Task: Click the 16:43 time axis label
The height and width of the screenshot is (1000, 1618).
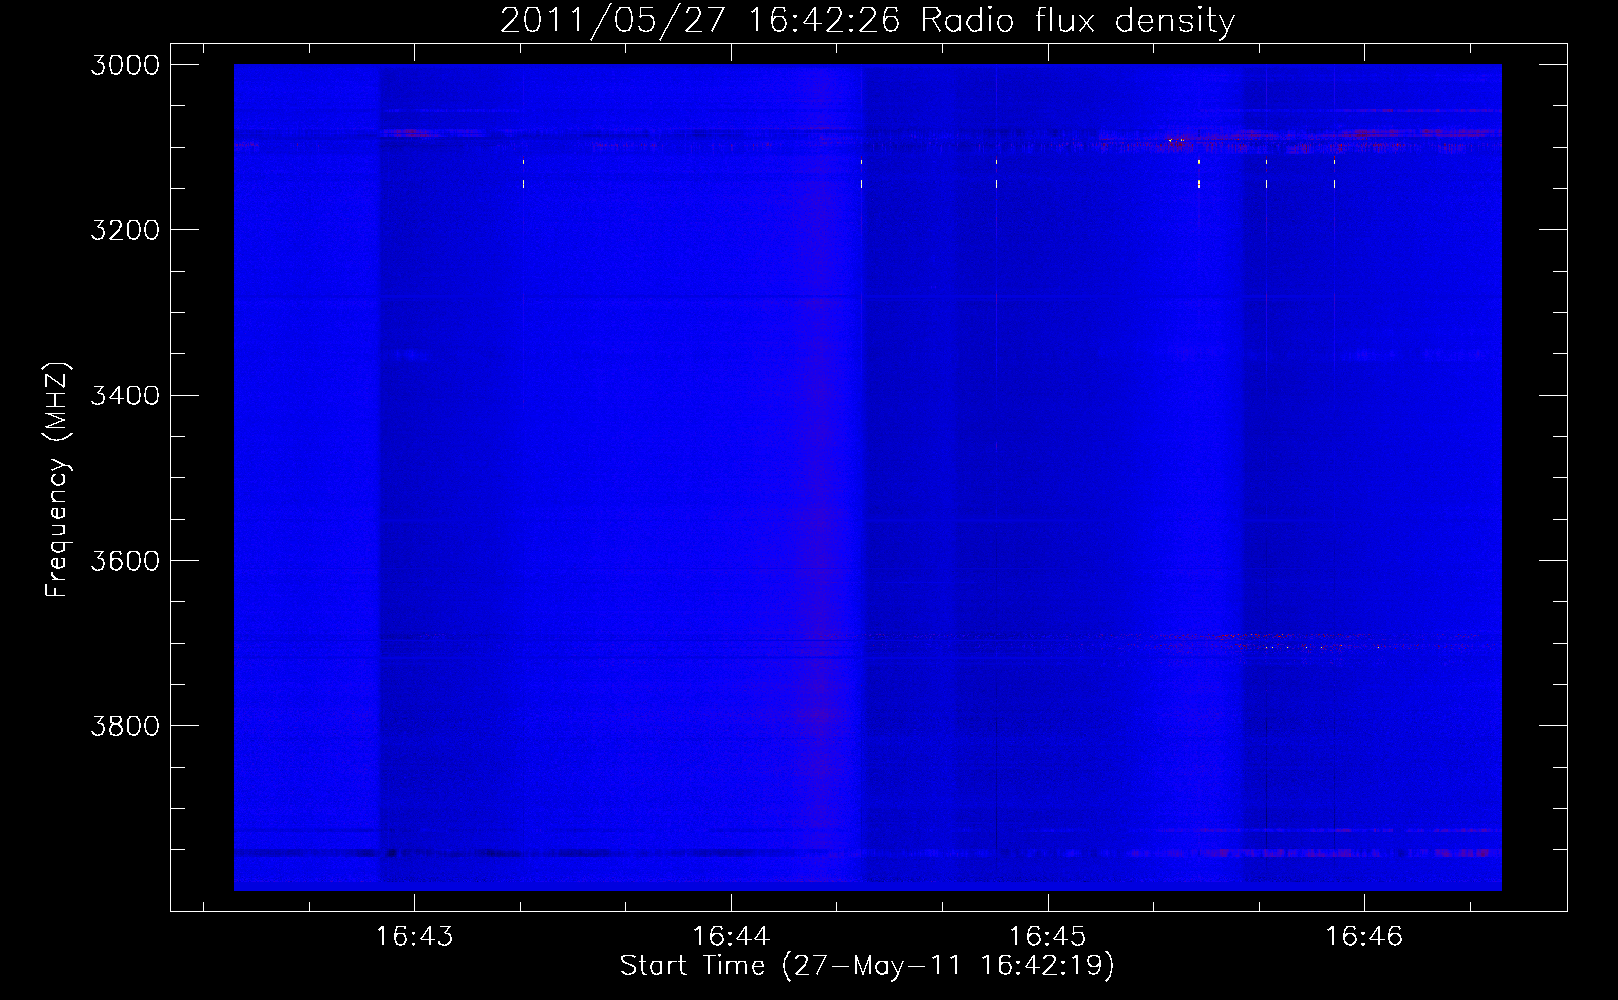Action: [414, 936]
